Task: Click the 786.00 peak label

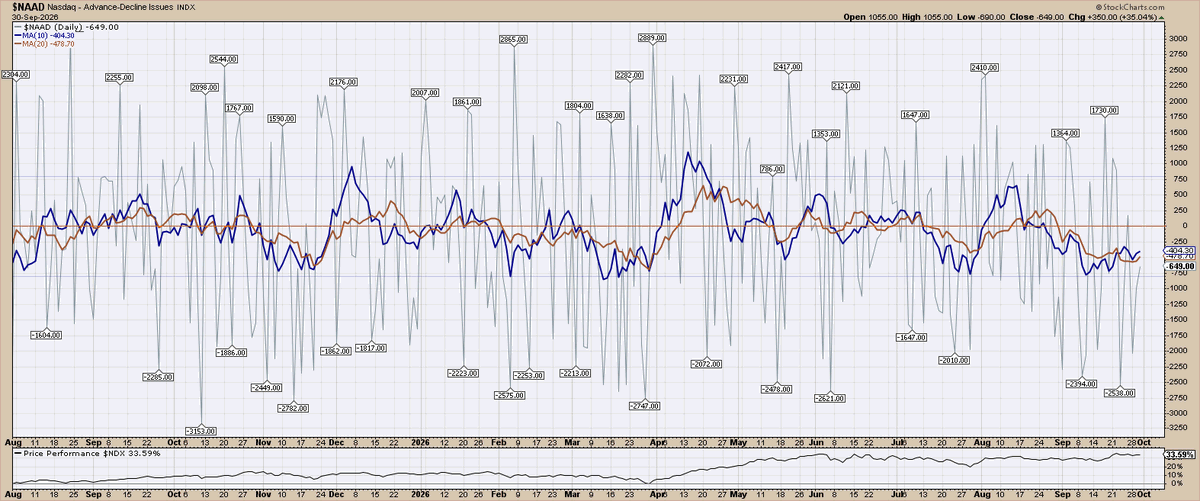Action: 770,169
